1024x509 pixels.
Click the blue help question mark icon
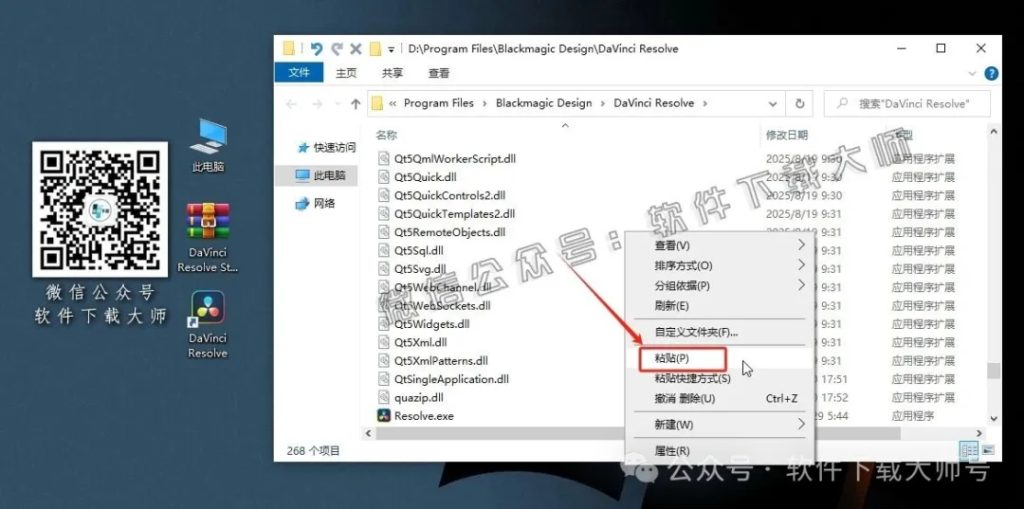coord(991,73)
